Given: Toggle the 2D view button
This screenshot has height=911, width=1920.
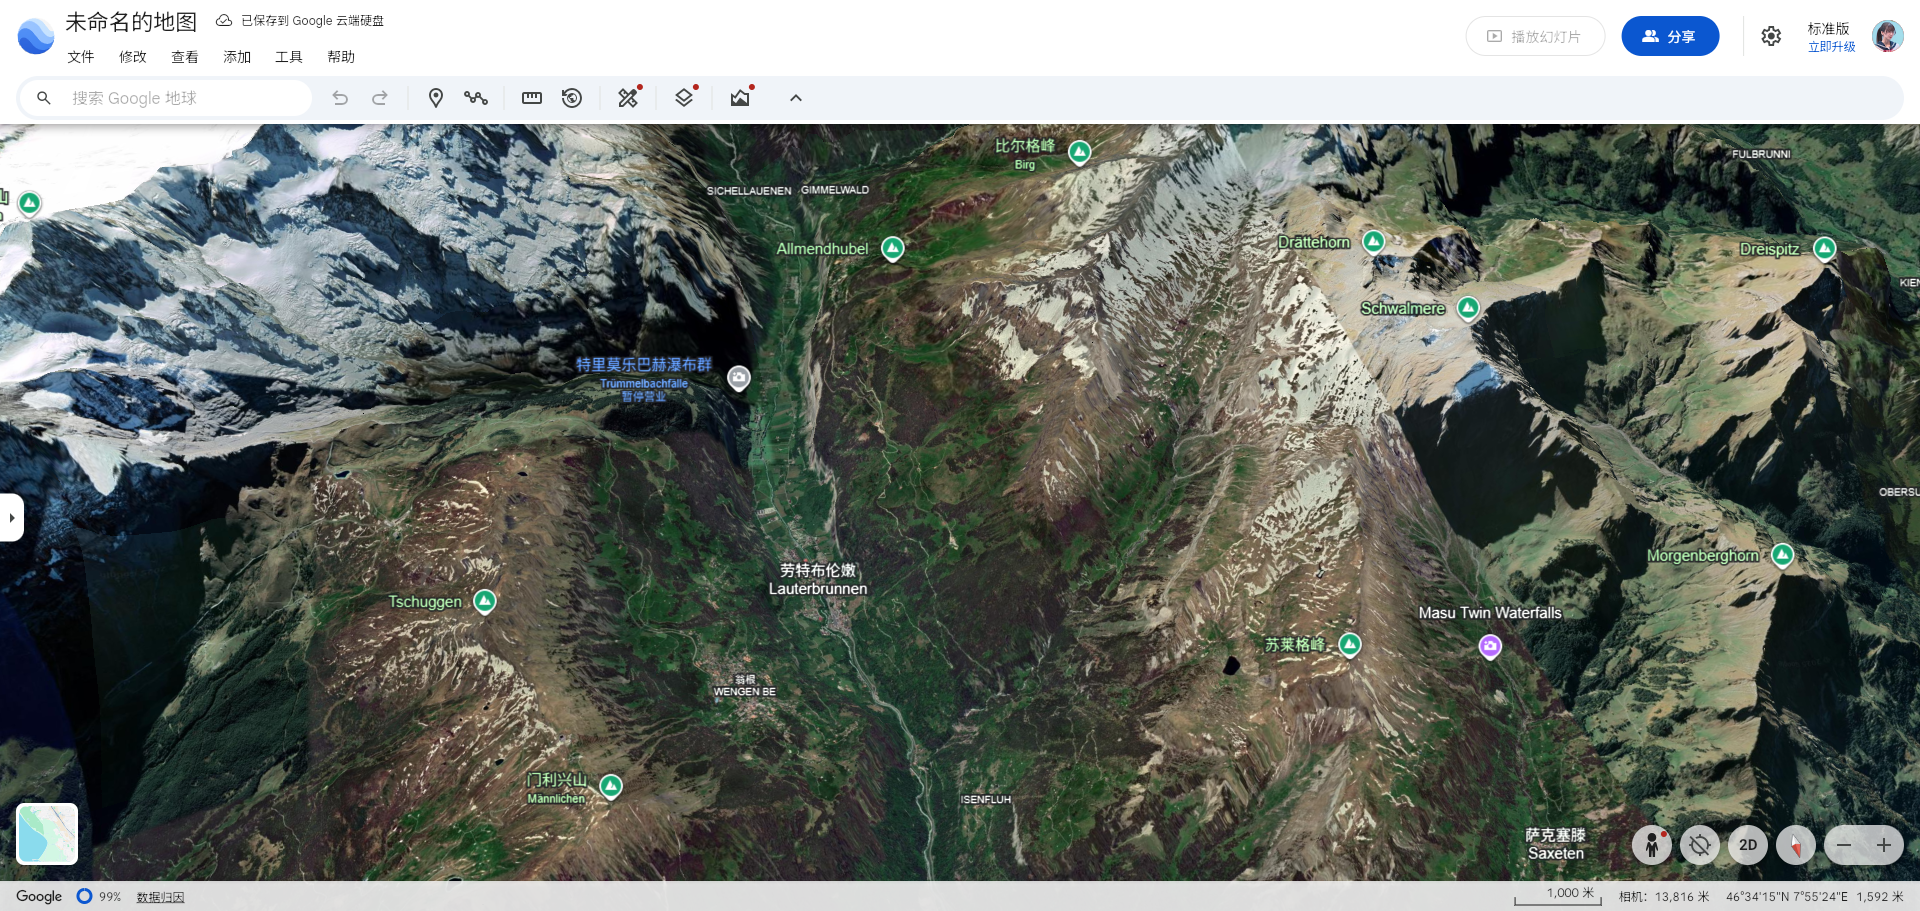Looking at the screenshot, I should 1747,845.
